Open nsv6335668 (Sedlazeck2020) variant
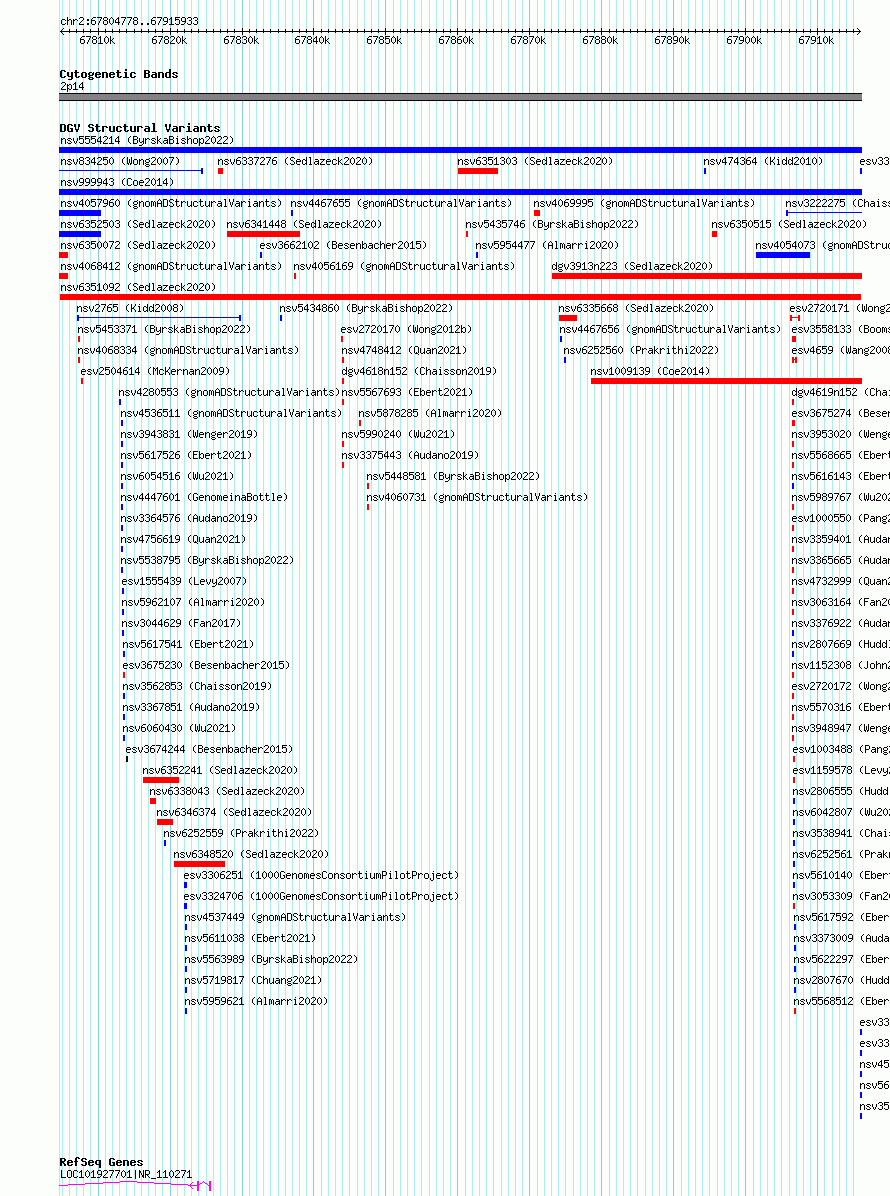This screenshot has height=1196, width=890. pyautogui.click(x=636, y=308)
